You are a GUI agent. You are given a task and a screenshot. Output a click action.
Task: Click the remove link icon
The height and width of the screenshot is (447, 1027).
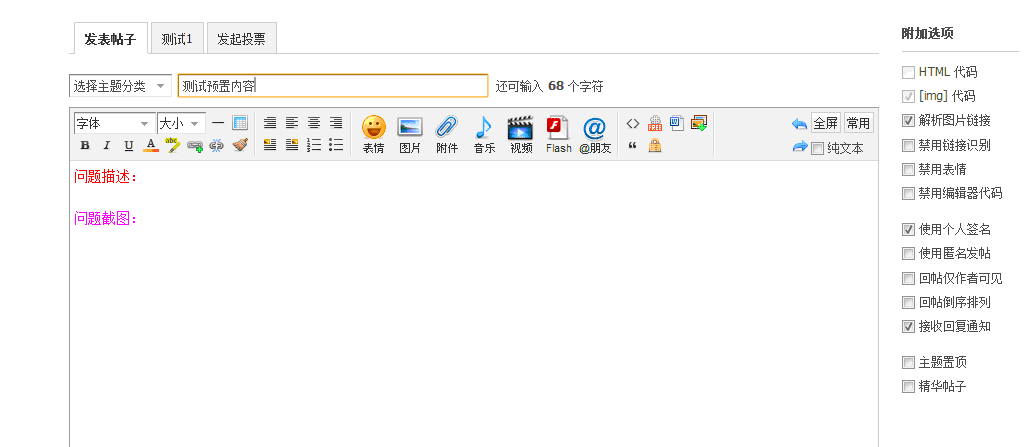[x=217, y=146]
